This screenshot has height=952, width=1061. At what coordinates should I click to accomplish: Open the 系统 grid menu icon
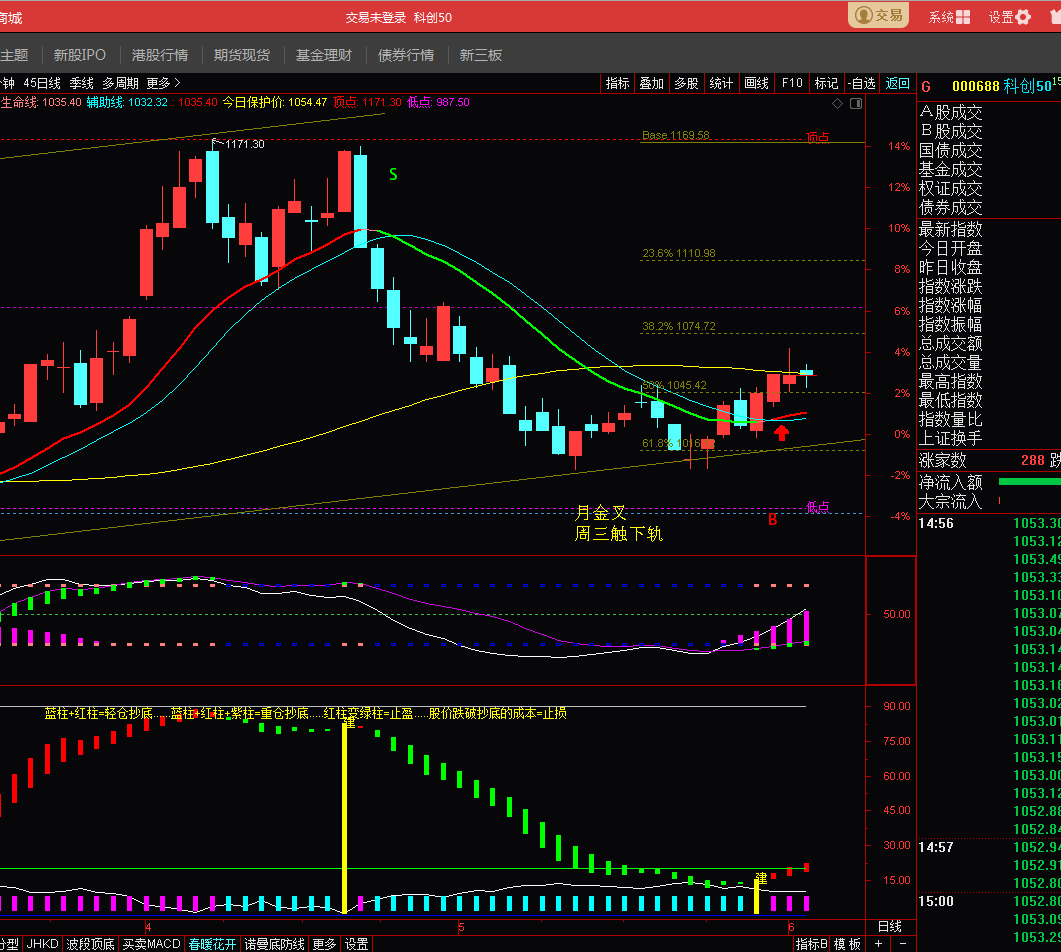(963, 17)
